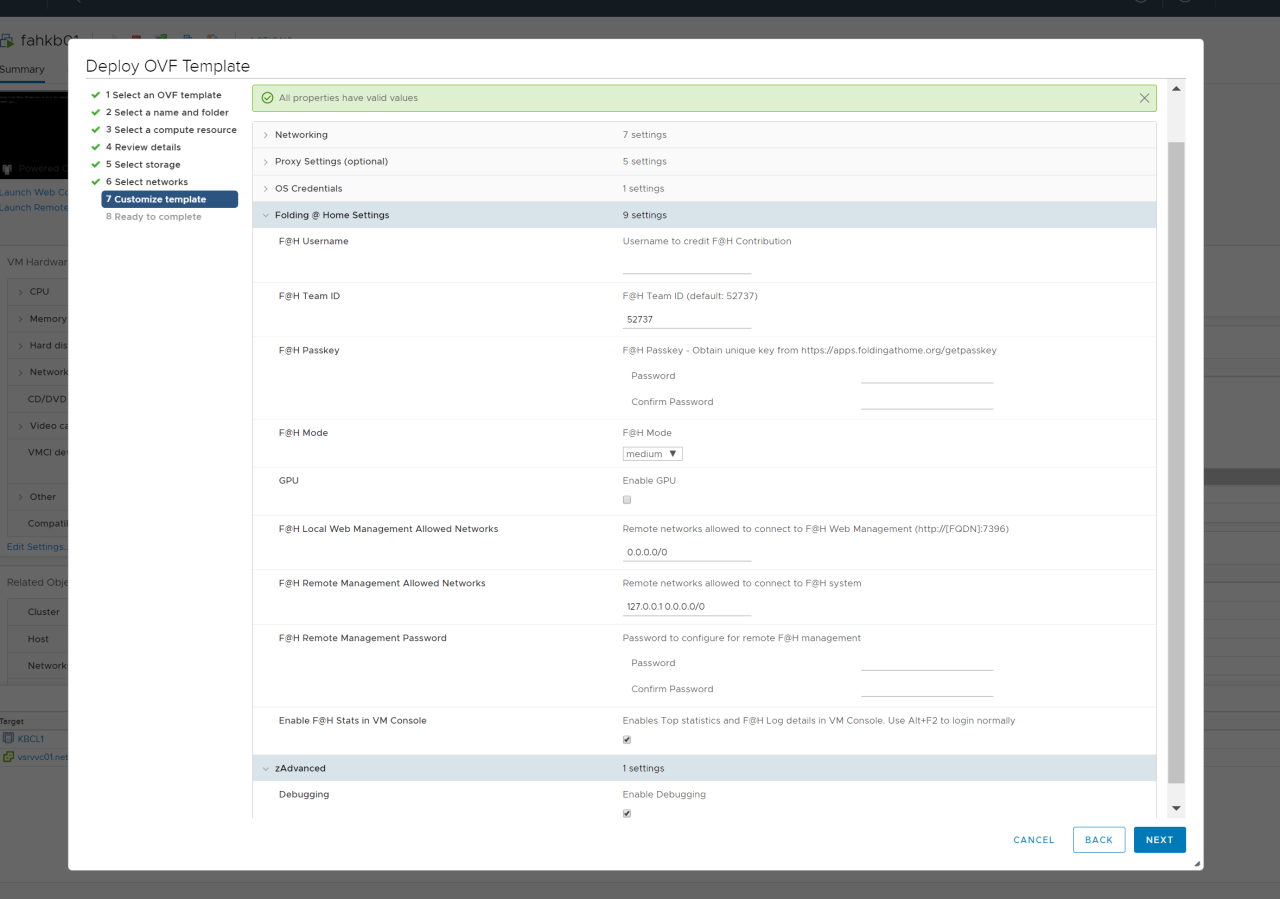Image resolution: width=1280 pixels, height=899 pixels.
Task: Expand the Networking settings section
Action: point(265,135)
